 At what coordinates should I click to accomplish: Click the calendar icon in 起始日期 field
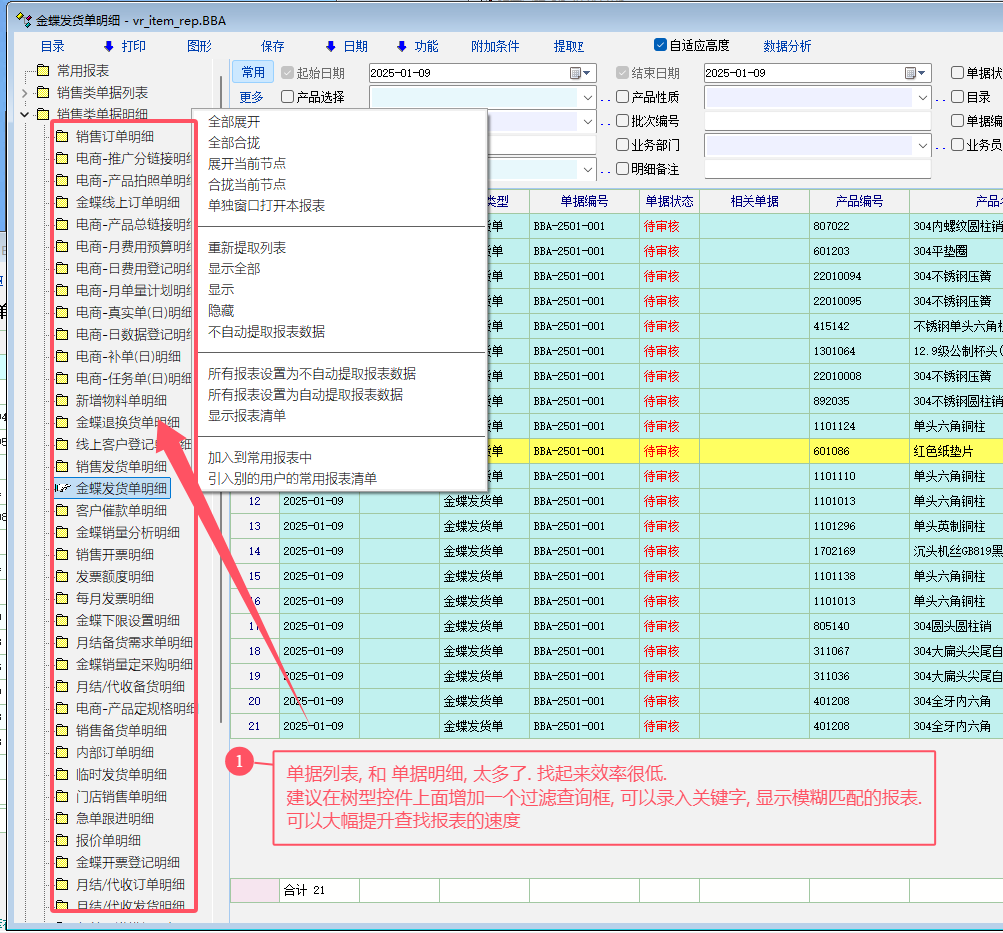(x=575, y=73)
